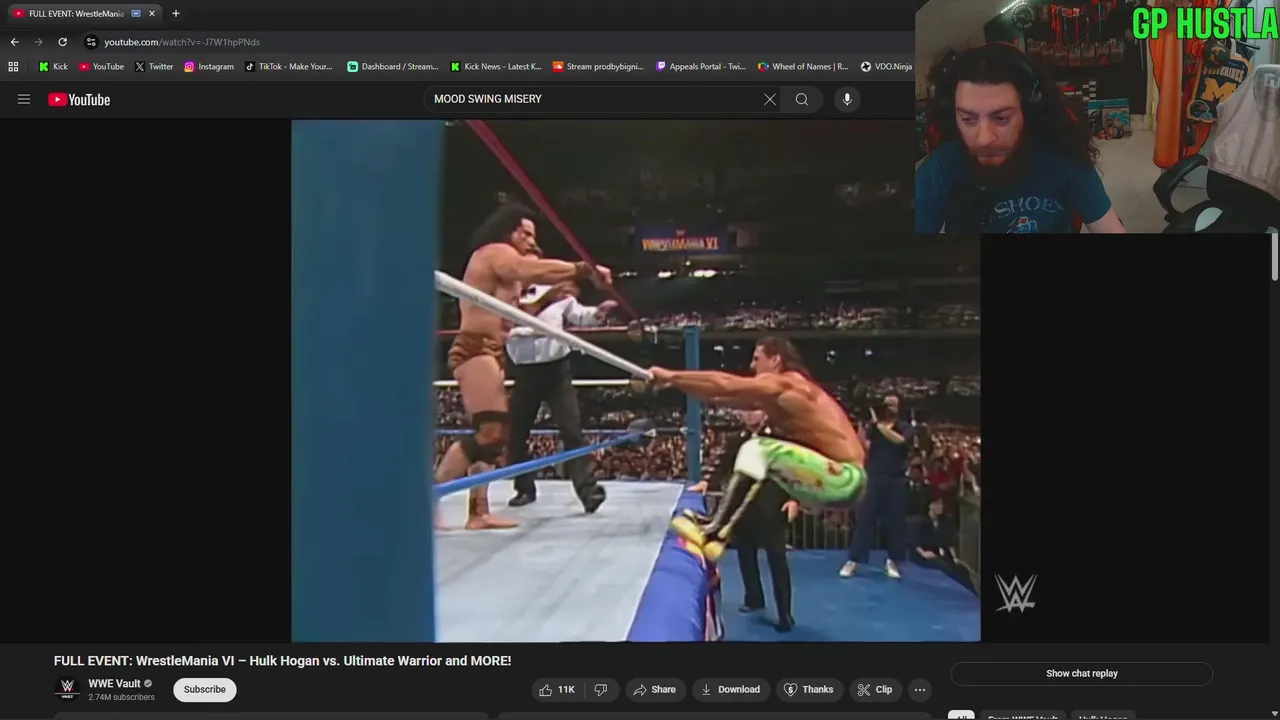
Task: Open the YouTube hamburger guide menu
Action: 24,99
